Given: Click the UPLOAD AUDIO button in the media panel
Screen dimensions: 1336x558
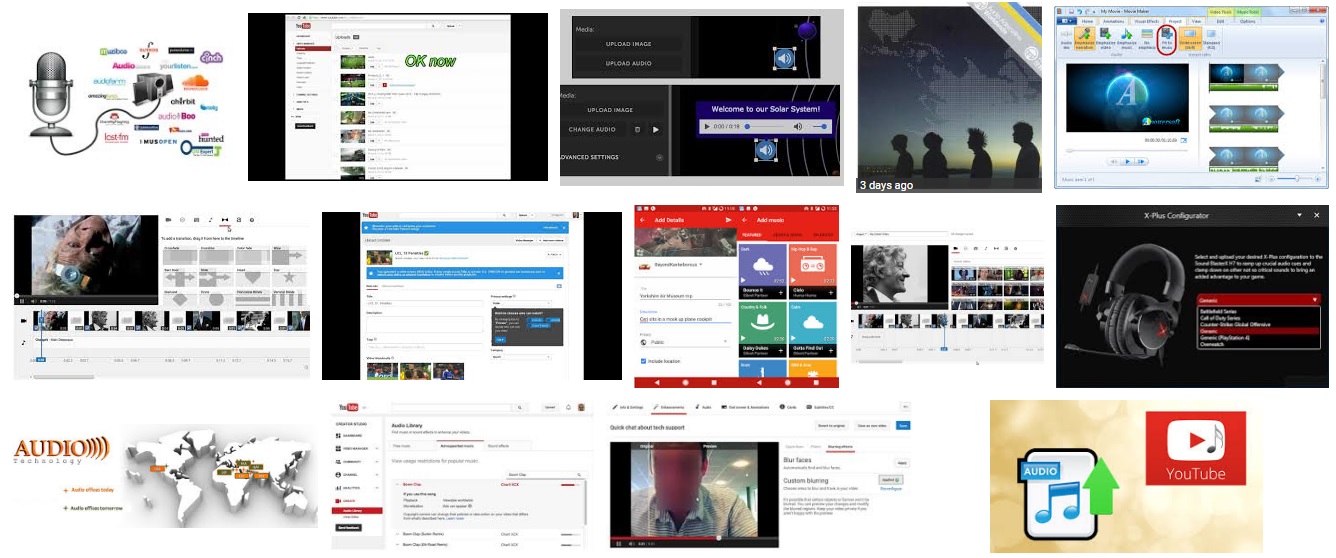Looking at the screenshot, I should [629, 63].
